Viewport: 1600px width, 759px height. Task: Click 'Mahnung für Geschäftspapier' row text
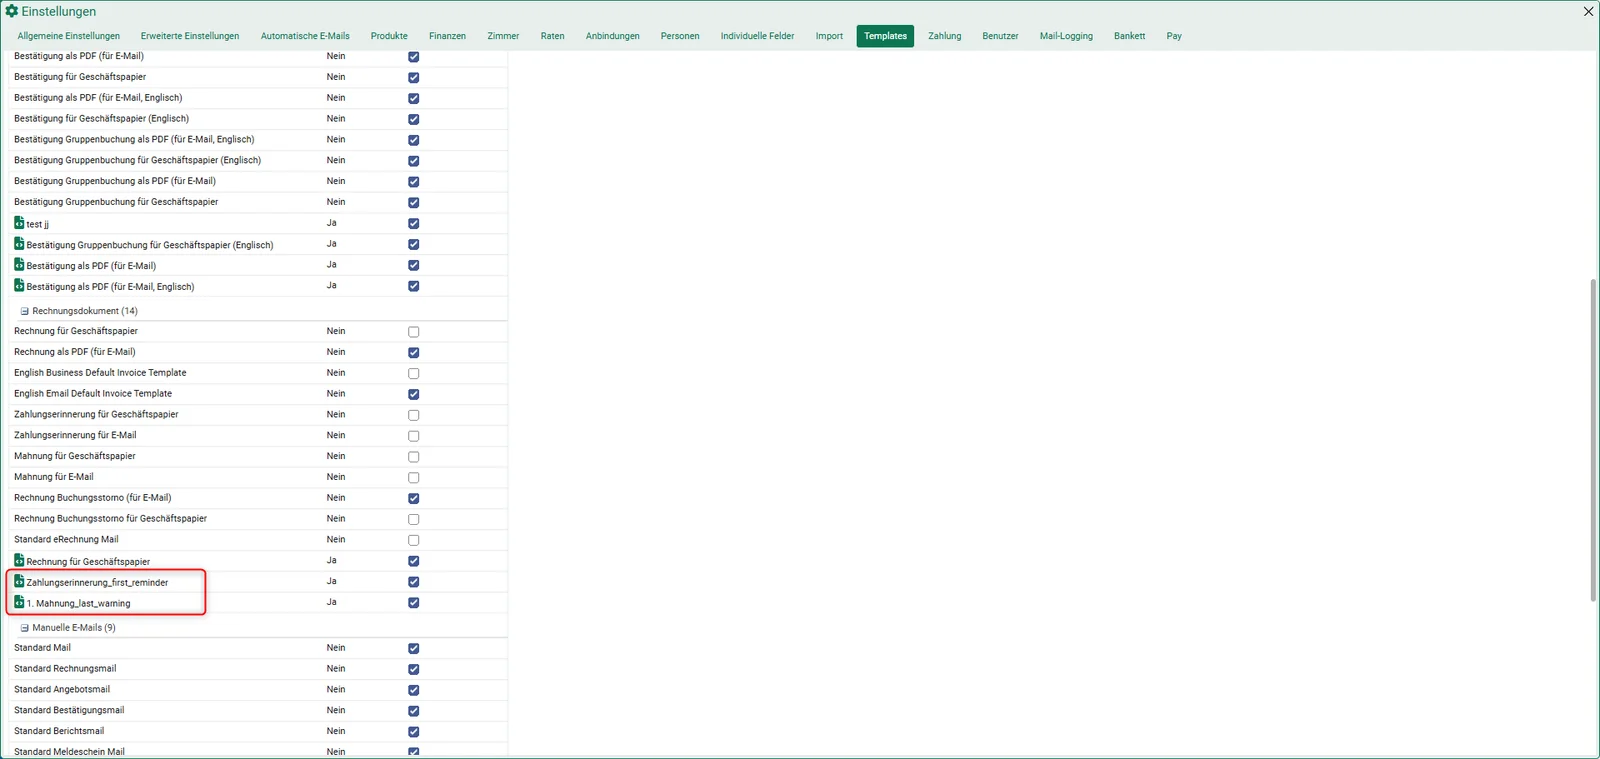(75, 456)
